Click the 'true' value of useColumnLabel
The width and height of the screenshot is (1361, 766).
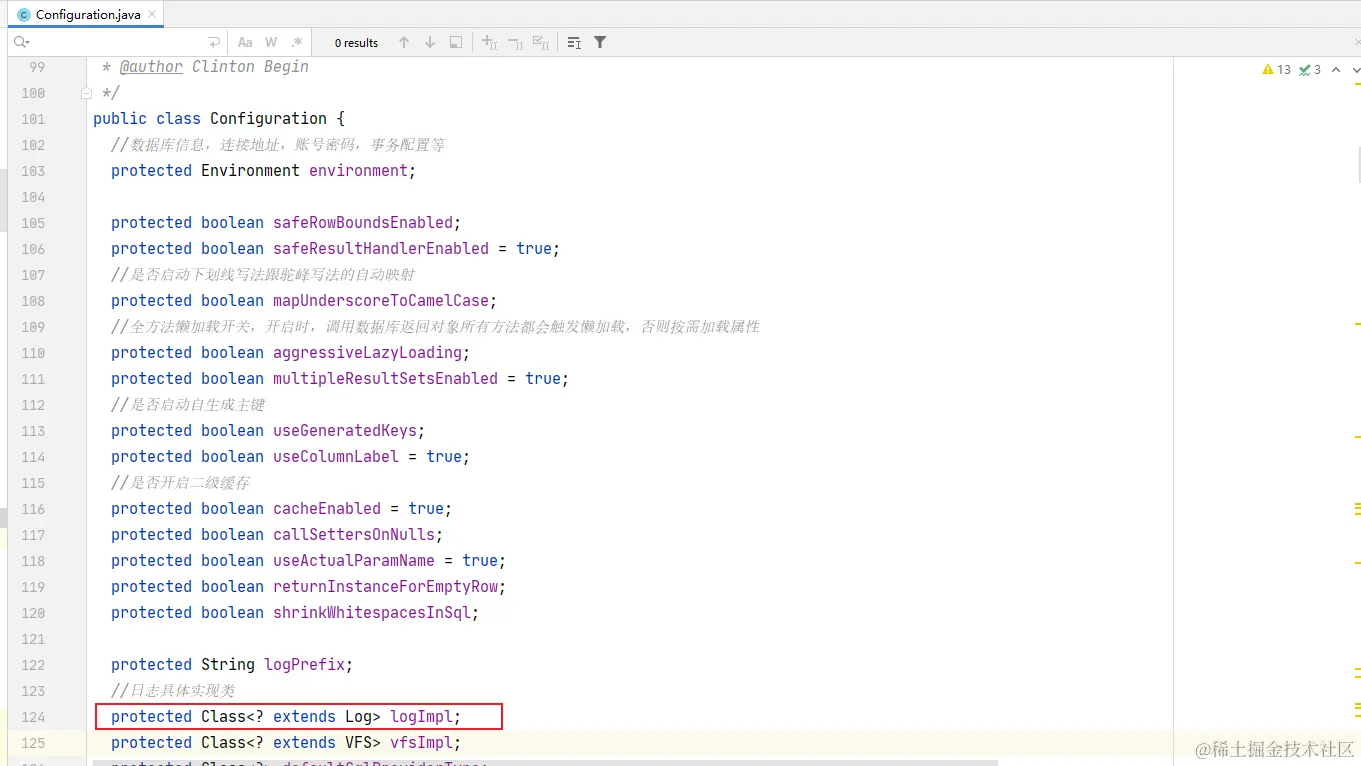tap(444, 456)
